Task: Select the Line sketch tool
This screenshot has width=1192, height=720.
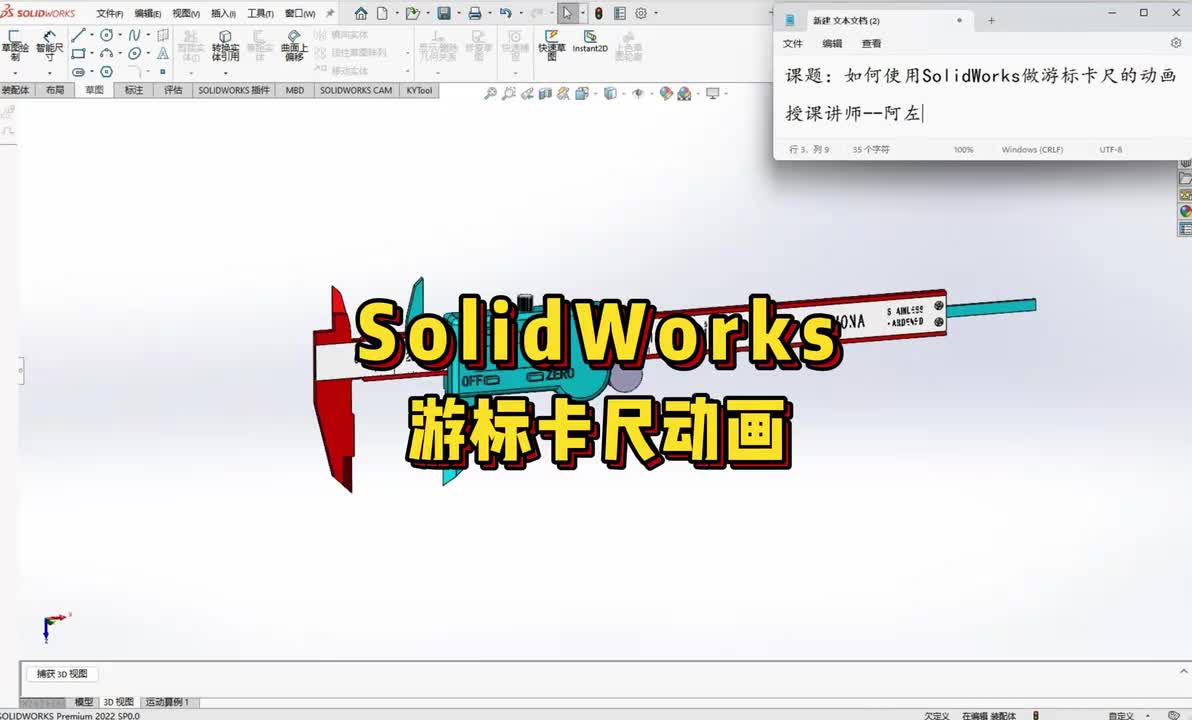Action: pyautogui.click(x=78, y=35)
